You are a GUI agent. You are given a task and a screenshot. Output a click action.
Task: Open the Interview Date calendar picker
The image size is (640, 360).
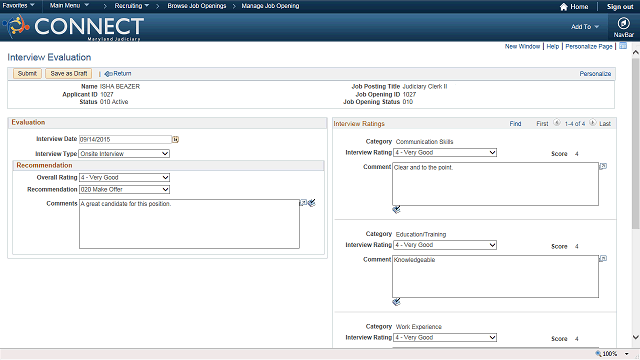[176, 140]
